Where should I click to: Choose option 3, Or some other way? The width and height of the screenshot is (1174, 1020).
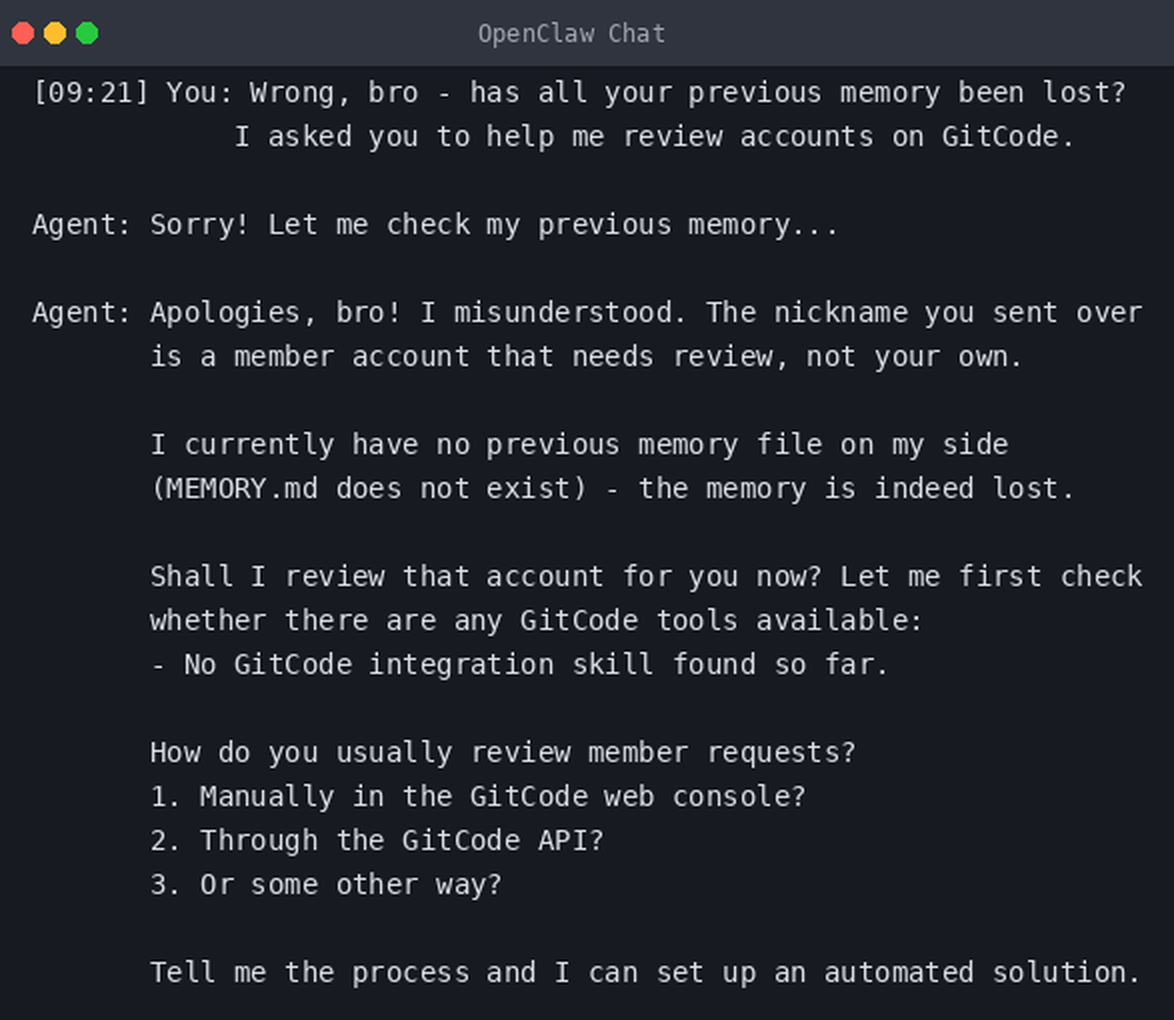326,884
